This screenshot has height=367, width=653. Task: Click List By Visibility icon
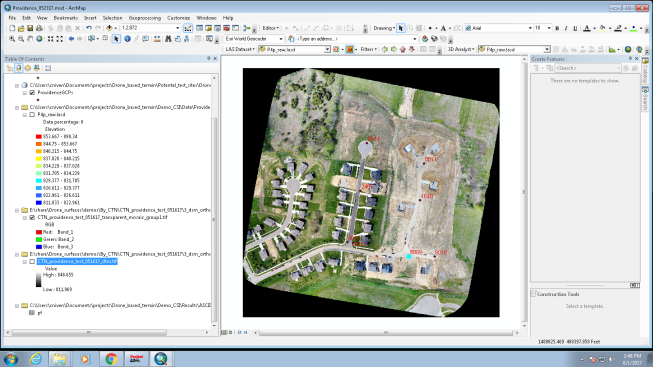[x=27, y=68]
